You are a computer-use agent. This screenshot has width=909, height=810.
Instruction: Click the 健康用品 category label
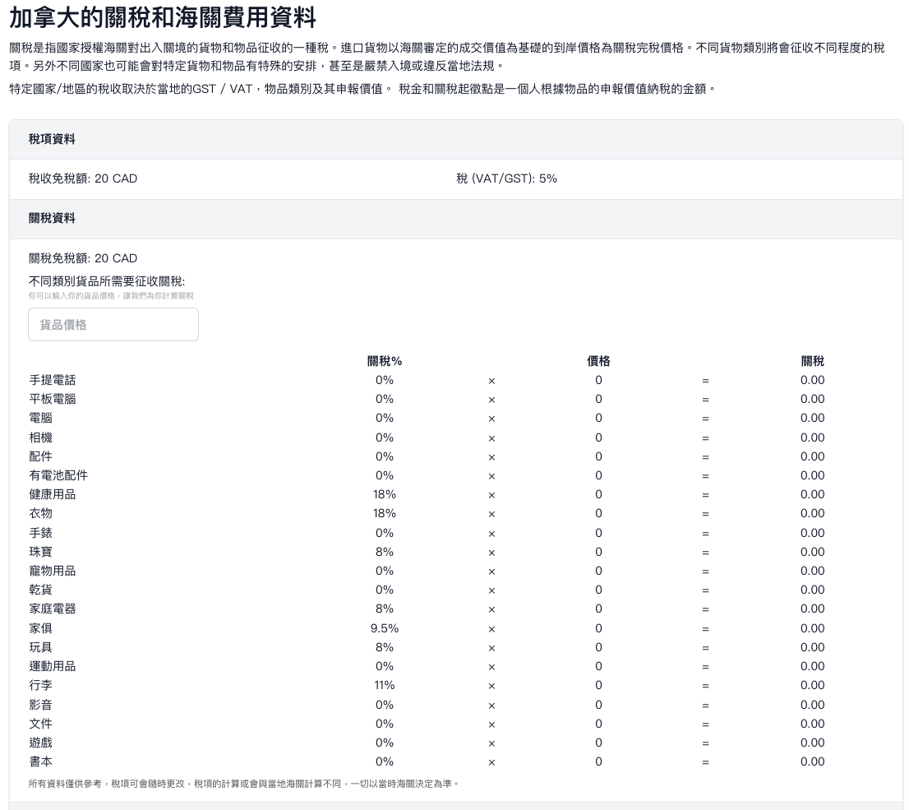click(52, 494)
